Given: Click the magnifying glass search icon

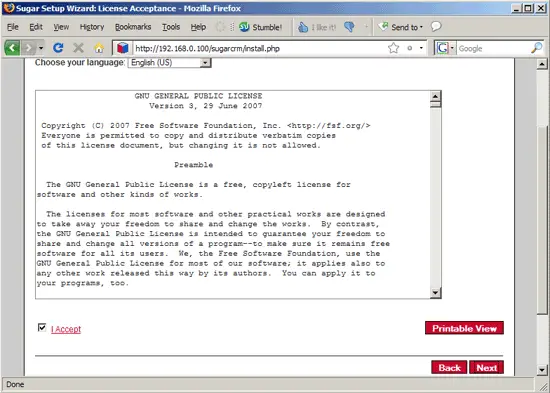Looking at the screenshot, I should click(537, 48).
